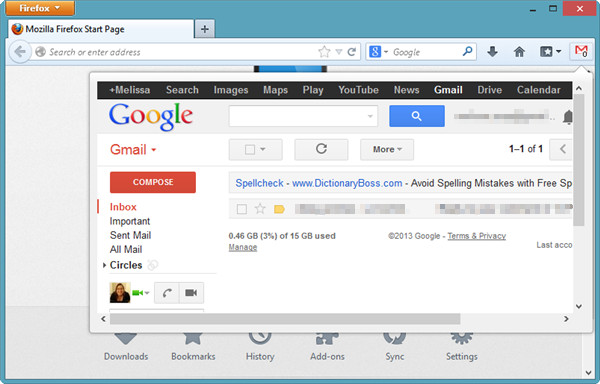
Task: Open Bookmarks from the start page
Action: 193,347
